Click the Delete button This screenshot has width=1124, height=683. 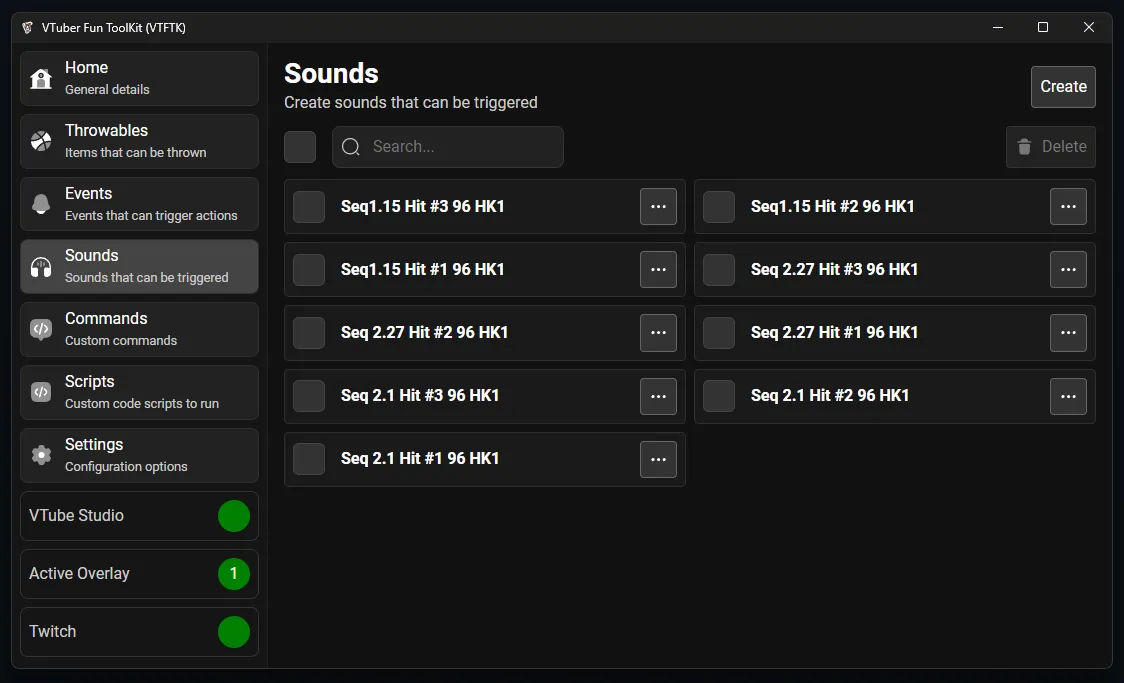(x=1051, y=147)
